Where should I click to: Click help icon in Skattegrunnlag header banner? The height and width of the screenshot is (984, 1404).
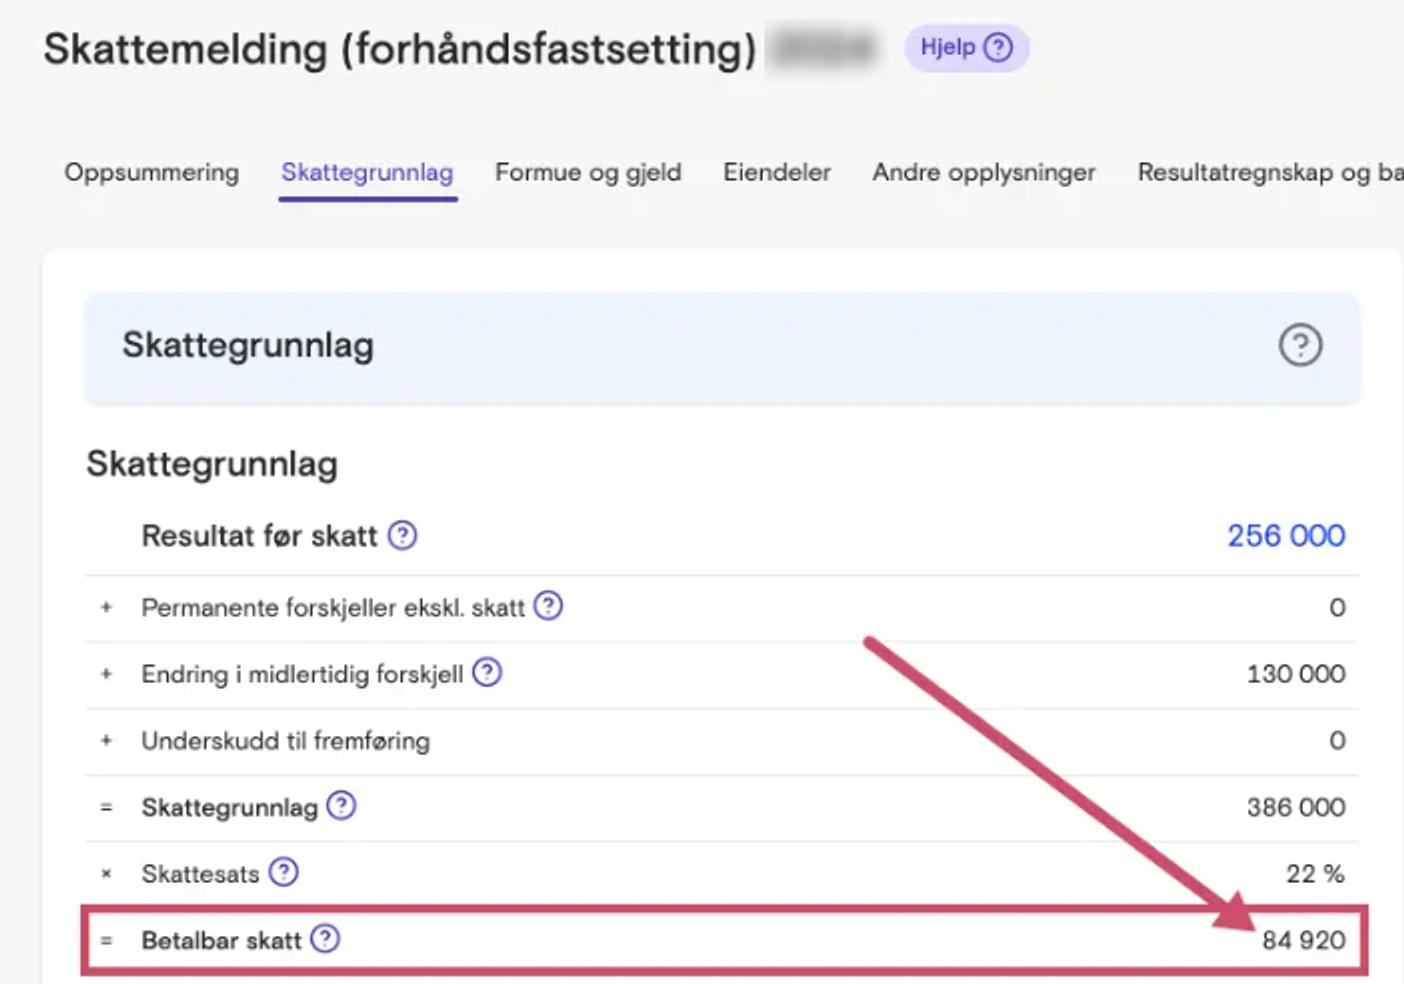pos(1300,345)
